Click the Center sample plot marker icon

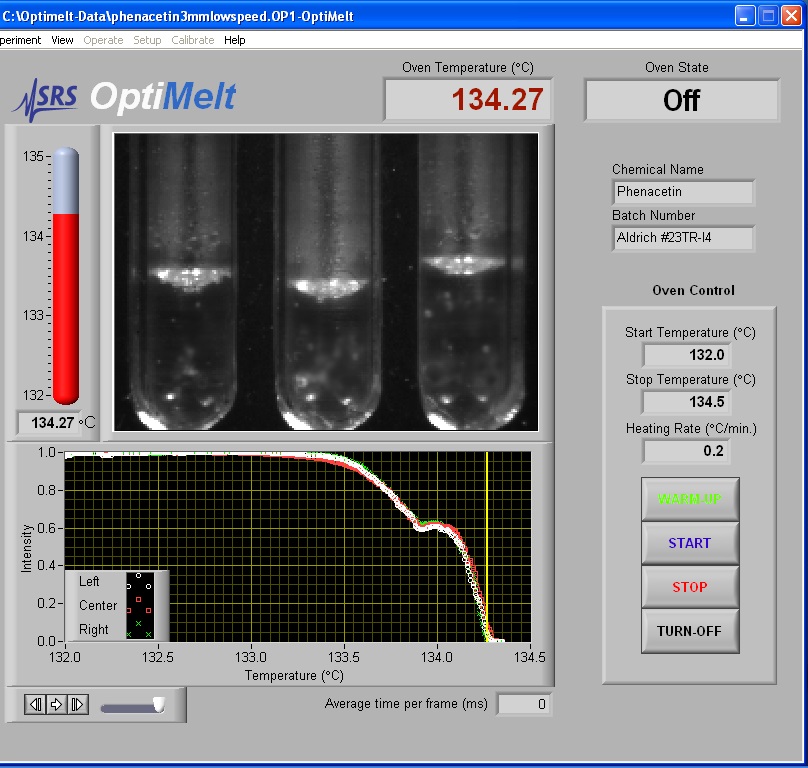139,605
